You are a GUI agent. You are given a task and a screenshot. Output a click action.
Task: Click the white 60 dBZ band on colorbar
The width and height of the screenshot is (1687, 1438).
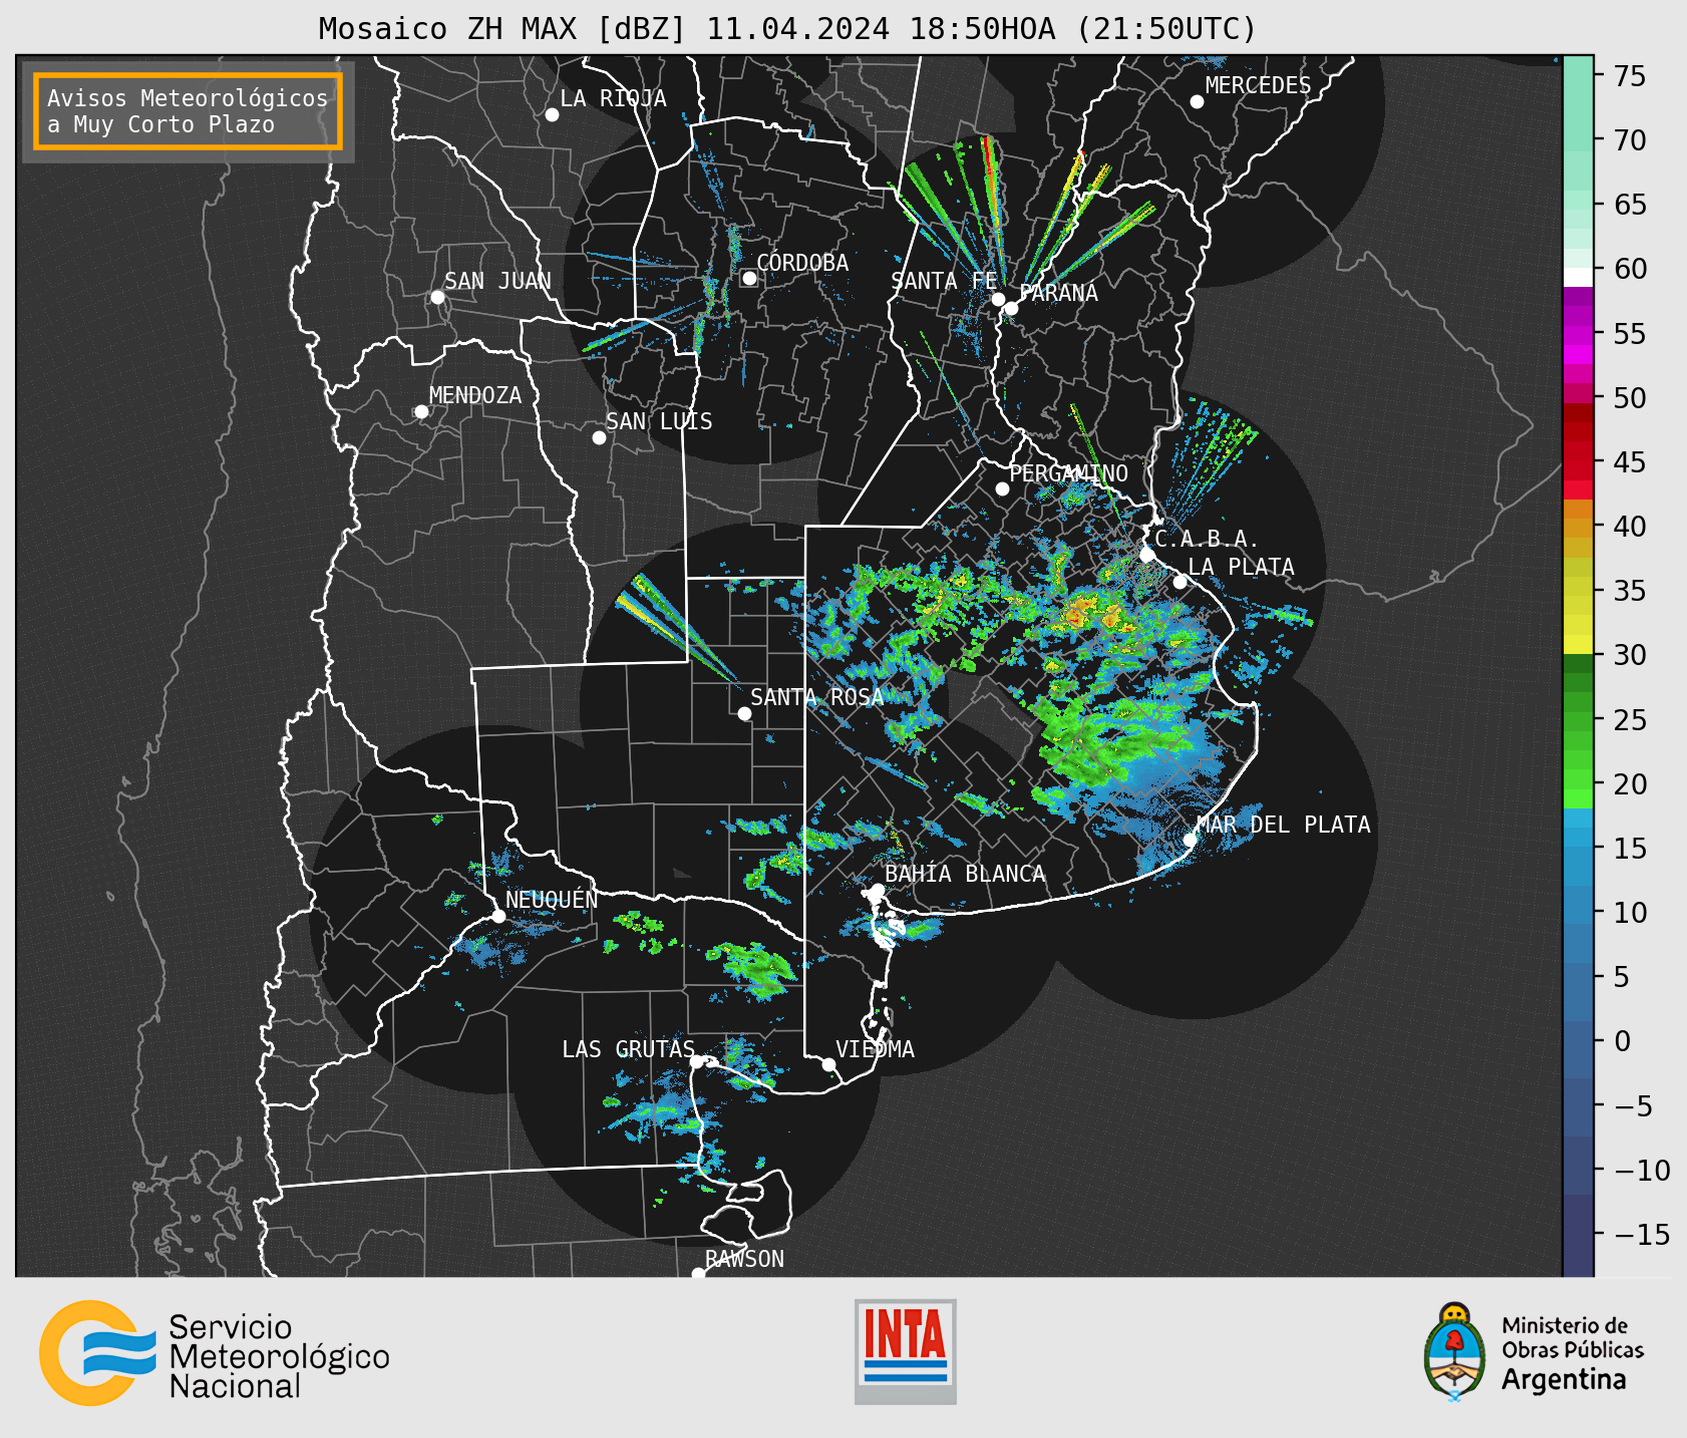click(1578, 277)
